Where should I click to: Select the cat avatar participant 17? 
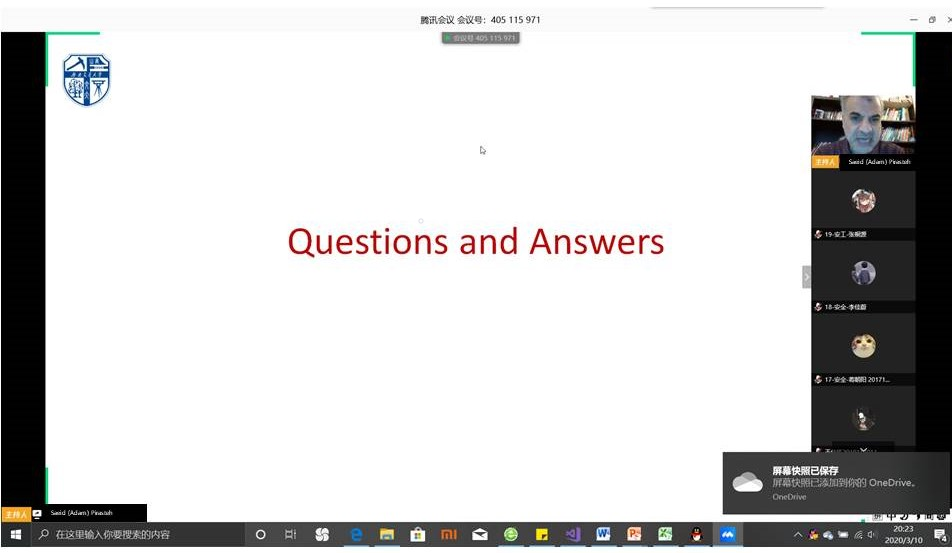point(863,346)
